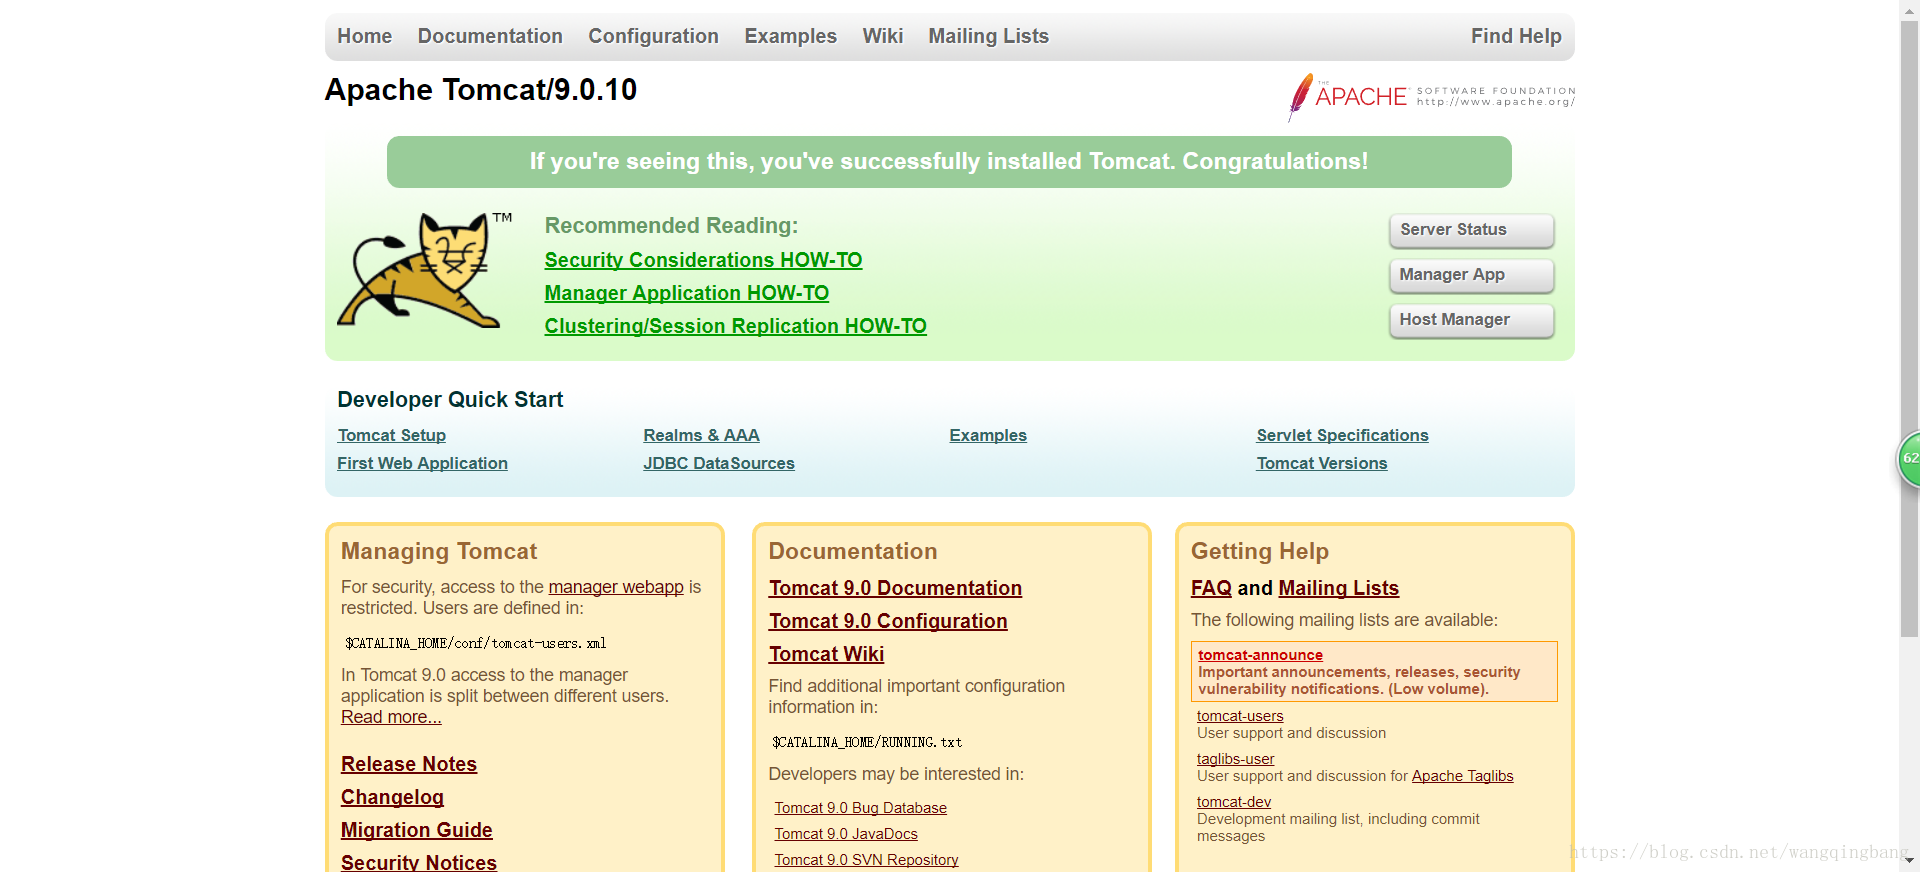This screenshot has height=872, width=1920.
Task: Open the tomcat-dev mailing list link
Action: [1234, 802]
